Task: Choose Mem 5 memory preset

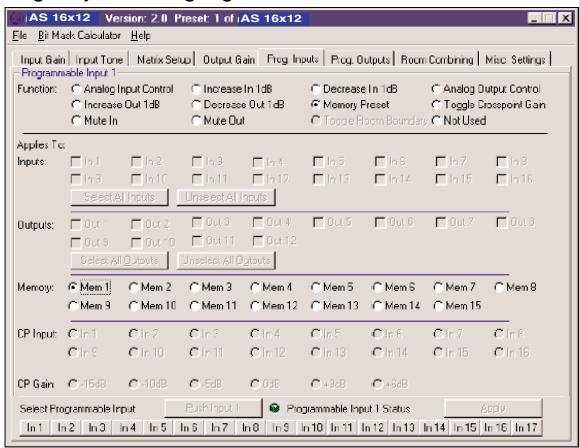Action: pyautogui.click(x=332, y=287)
